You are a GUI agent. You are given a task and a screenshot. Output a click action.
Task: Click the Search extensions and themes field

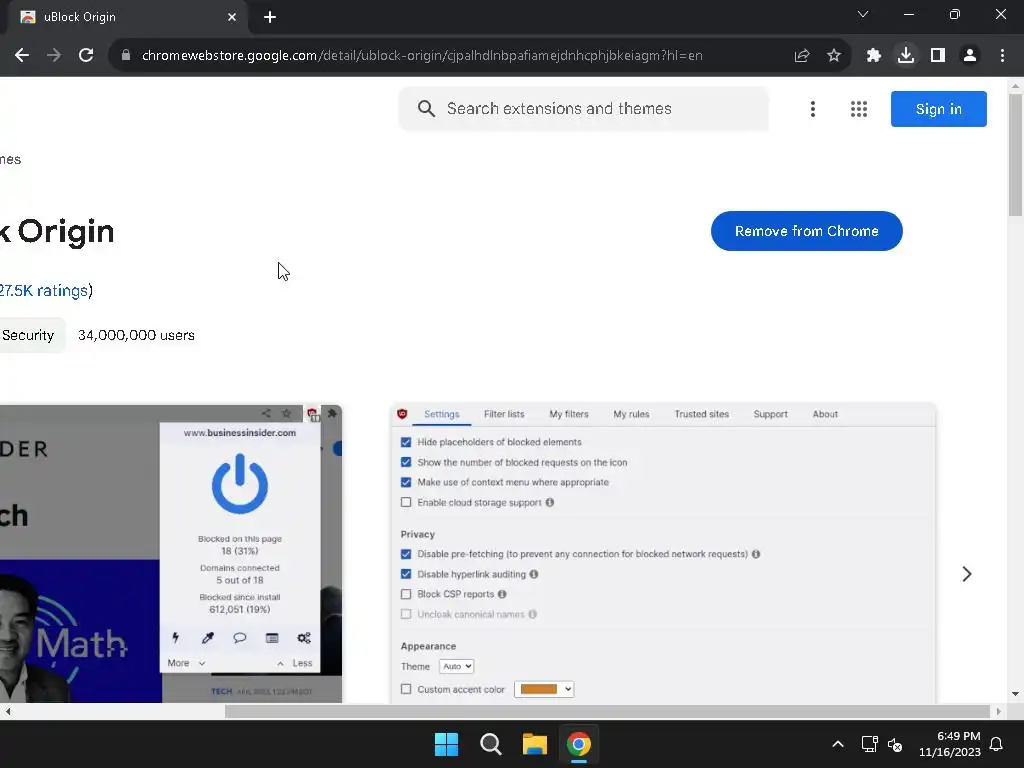[584, 109]
